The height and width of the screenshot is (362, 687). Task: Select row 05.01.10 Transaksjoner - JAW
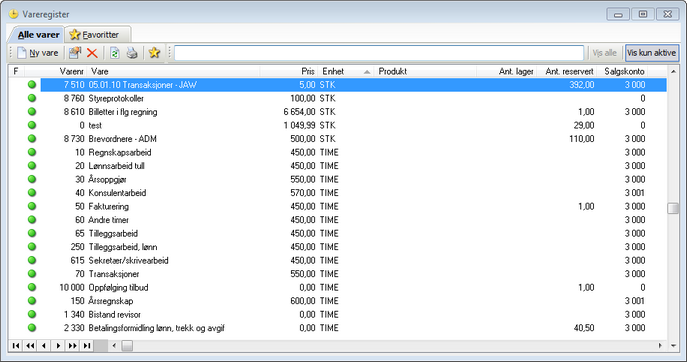tap(337, 85)
